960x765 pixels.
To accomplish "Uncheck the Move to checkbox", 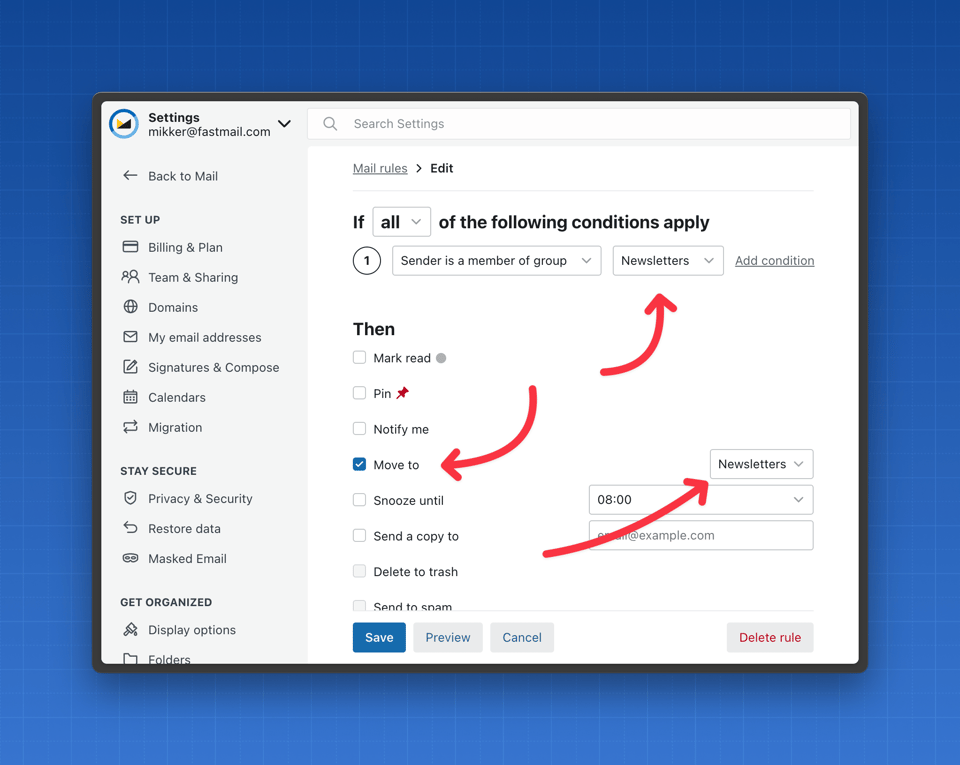I will click(359, 464).
